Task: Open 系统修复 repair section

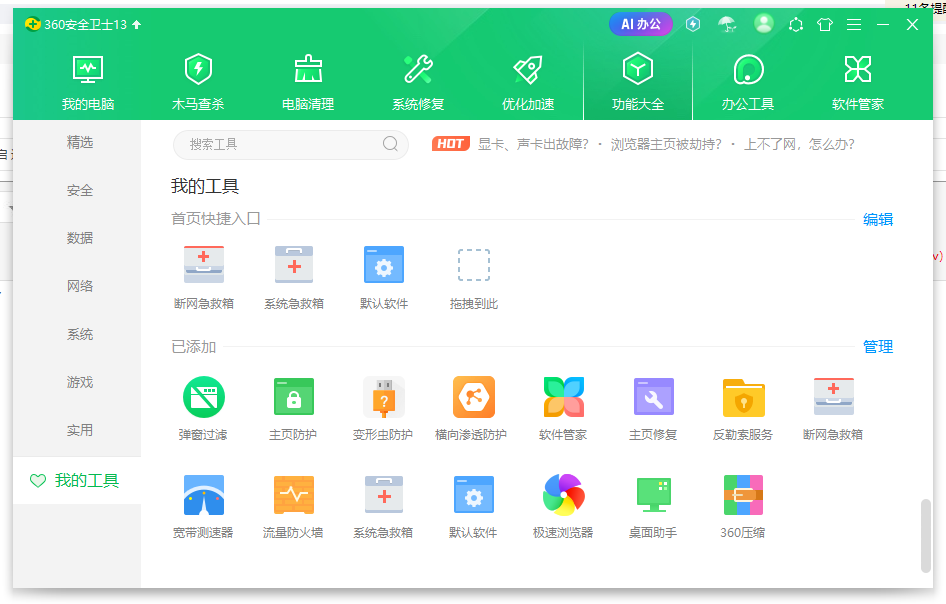Action: 418,83
